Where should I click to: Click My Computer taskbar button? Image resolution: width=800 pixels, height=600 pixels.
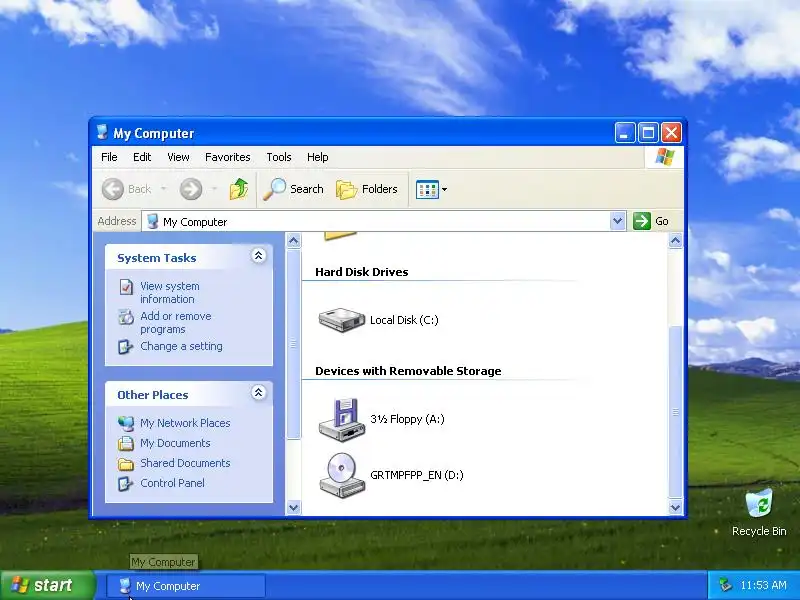coord(186,586)
